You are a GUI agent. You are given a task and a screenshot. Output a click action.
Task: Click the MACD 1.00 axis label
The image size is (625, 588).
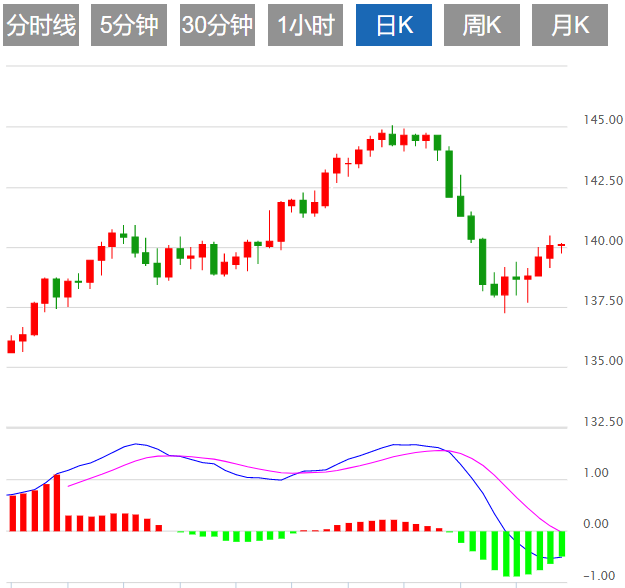click(596, 473)
